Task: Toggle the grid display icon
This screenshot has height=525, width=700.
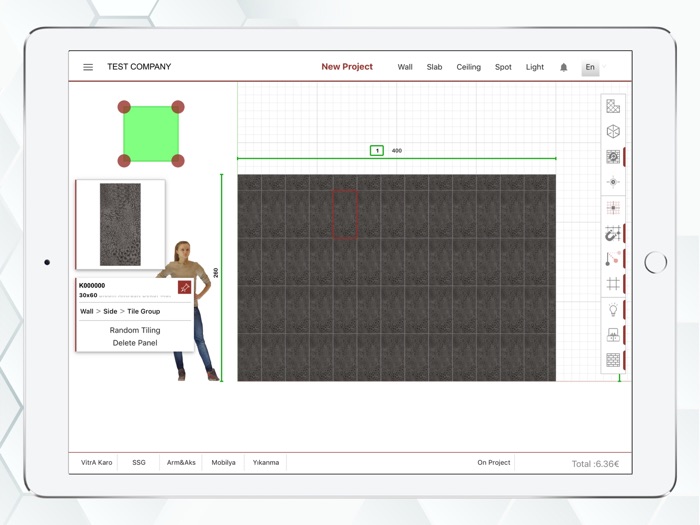Action: 613,285
